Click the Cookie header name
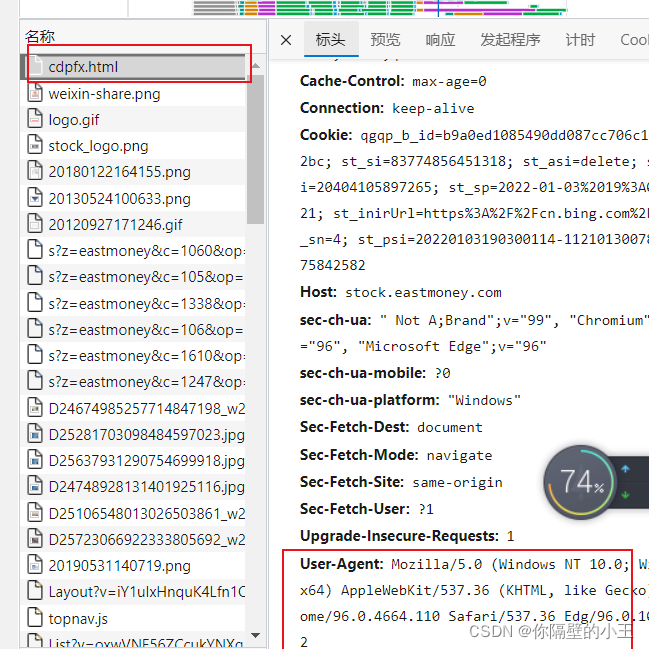Screen dimensions: 649x649 pos(326,135)
